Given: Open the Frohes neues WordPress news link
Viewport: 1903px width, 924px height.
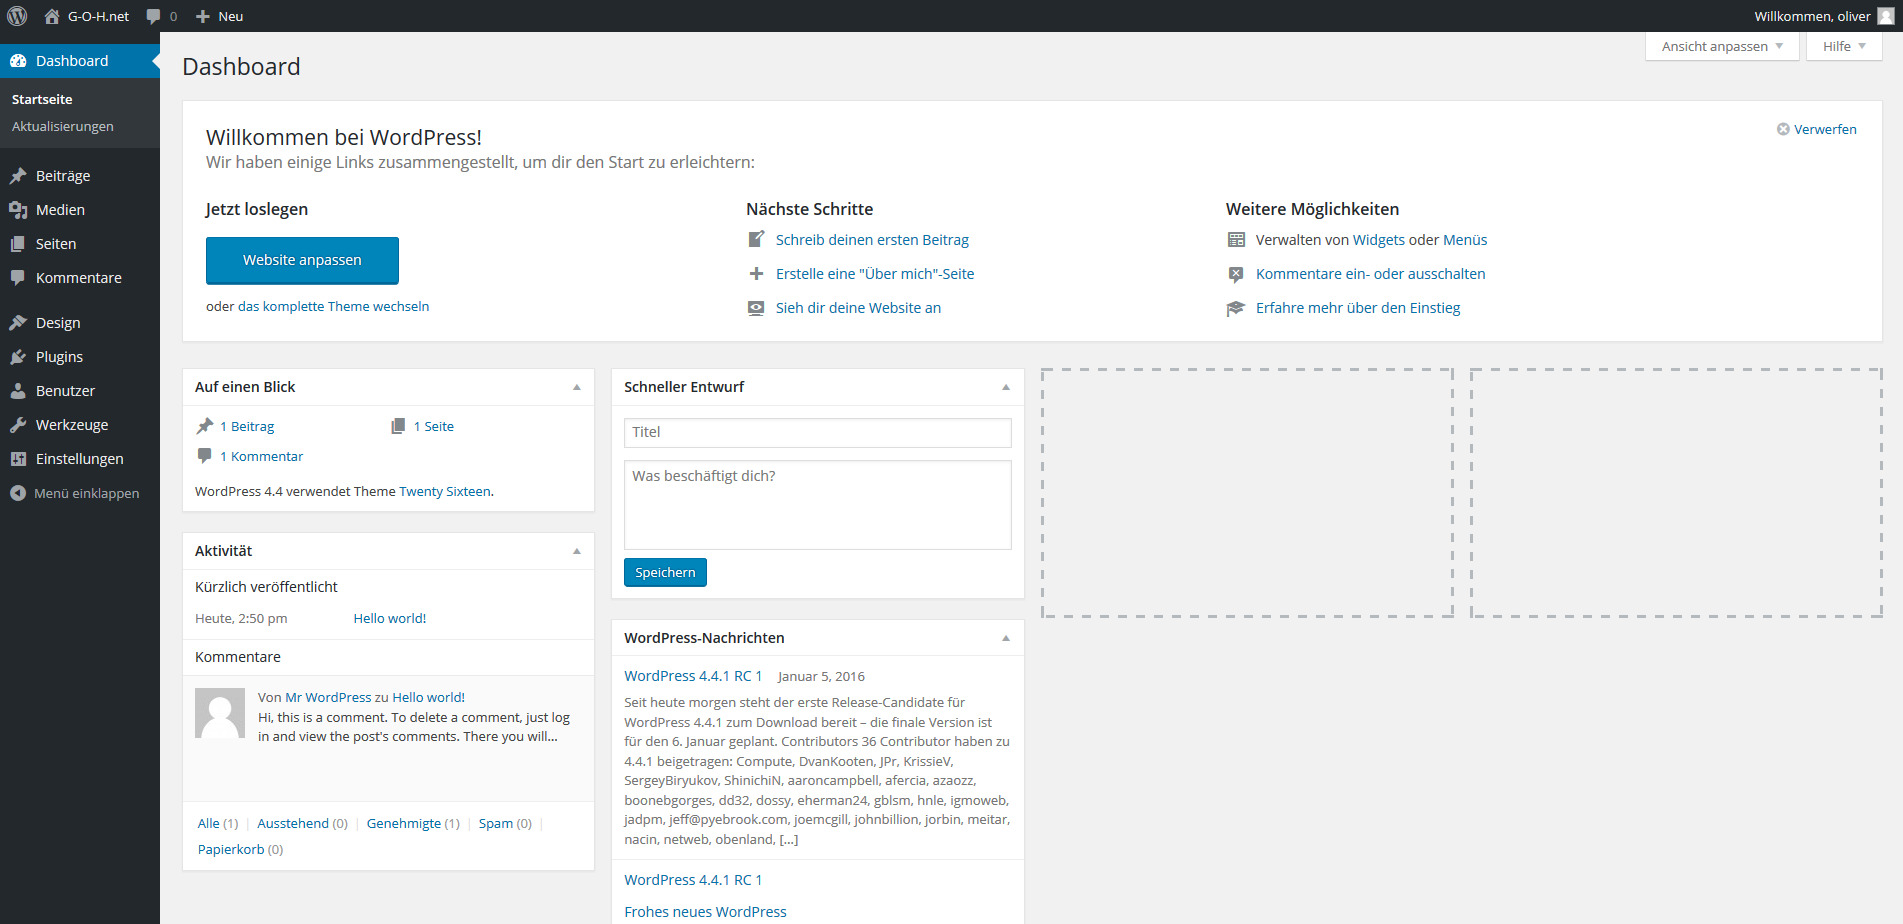Looking at the screenshot, I should point(705,912).
